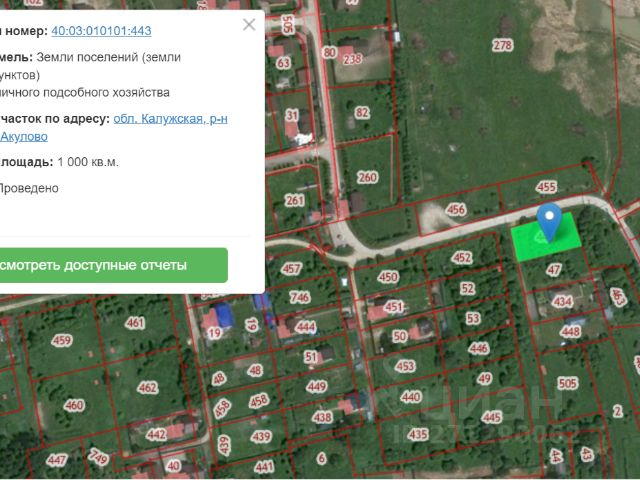Click the blue location pin marker
Image resolution: width=640 pixels, height=480 pixels.
point(549,221)
